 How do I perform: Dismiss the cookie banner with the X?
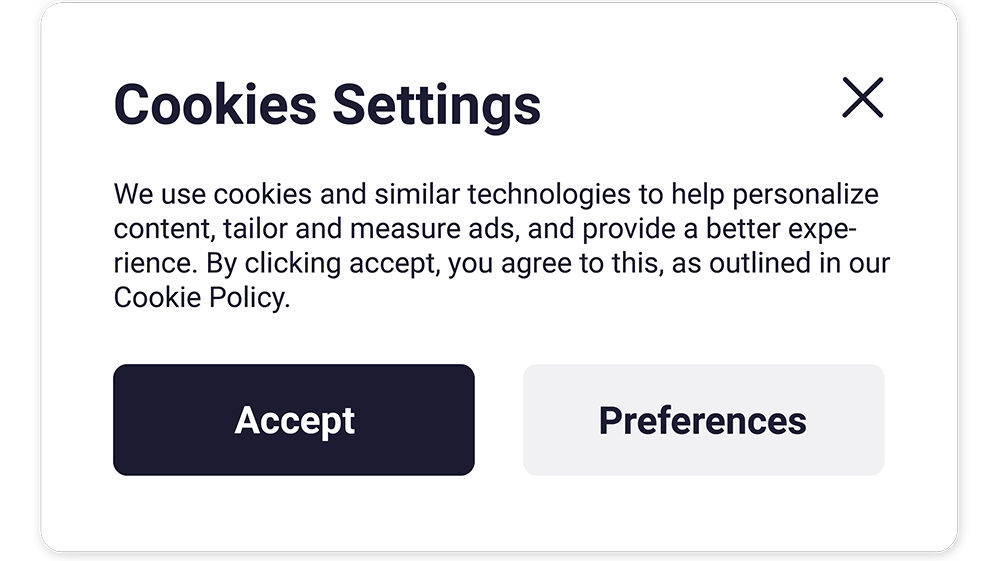(x=862, y=98)
